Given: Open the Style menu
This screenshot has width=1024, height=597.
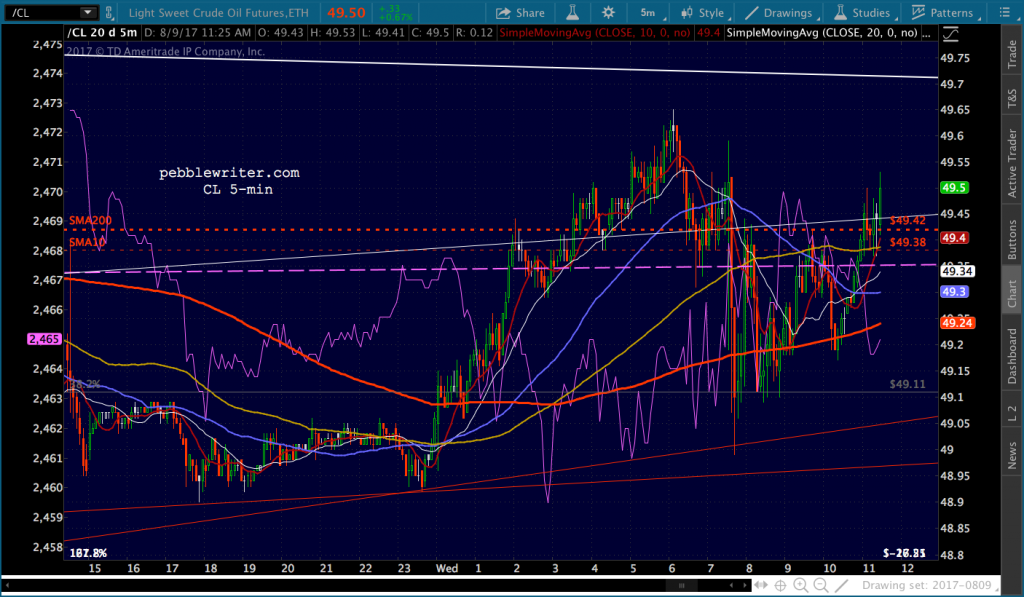Looking at the screenshot, I should pyautogui.click(x=702, y=13).
